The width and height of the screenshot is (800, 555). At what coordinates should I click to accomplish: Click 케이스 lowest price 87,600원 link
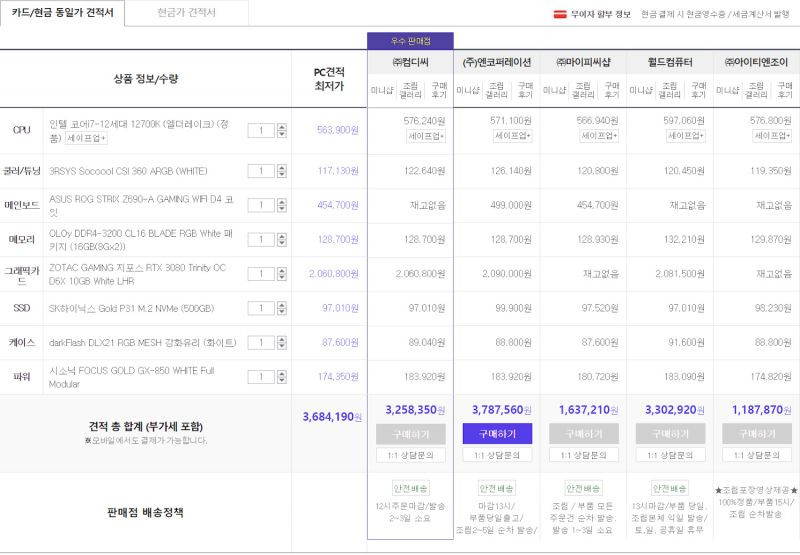coord(340,342)
